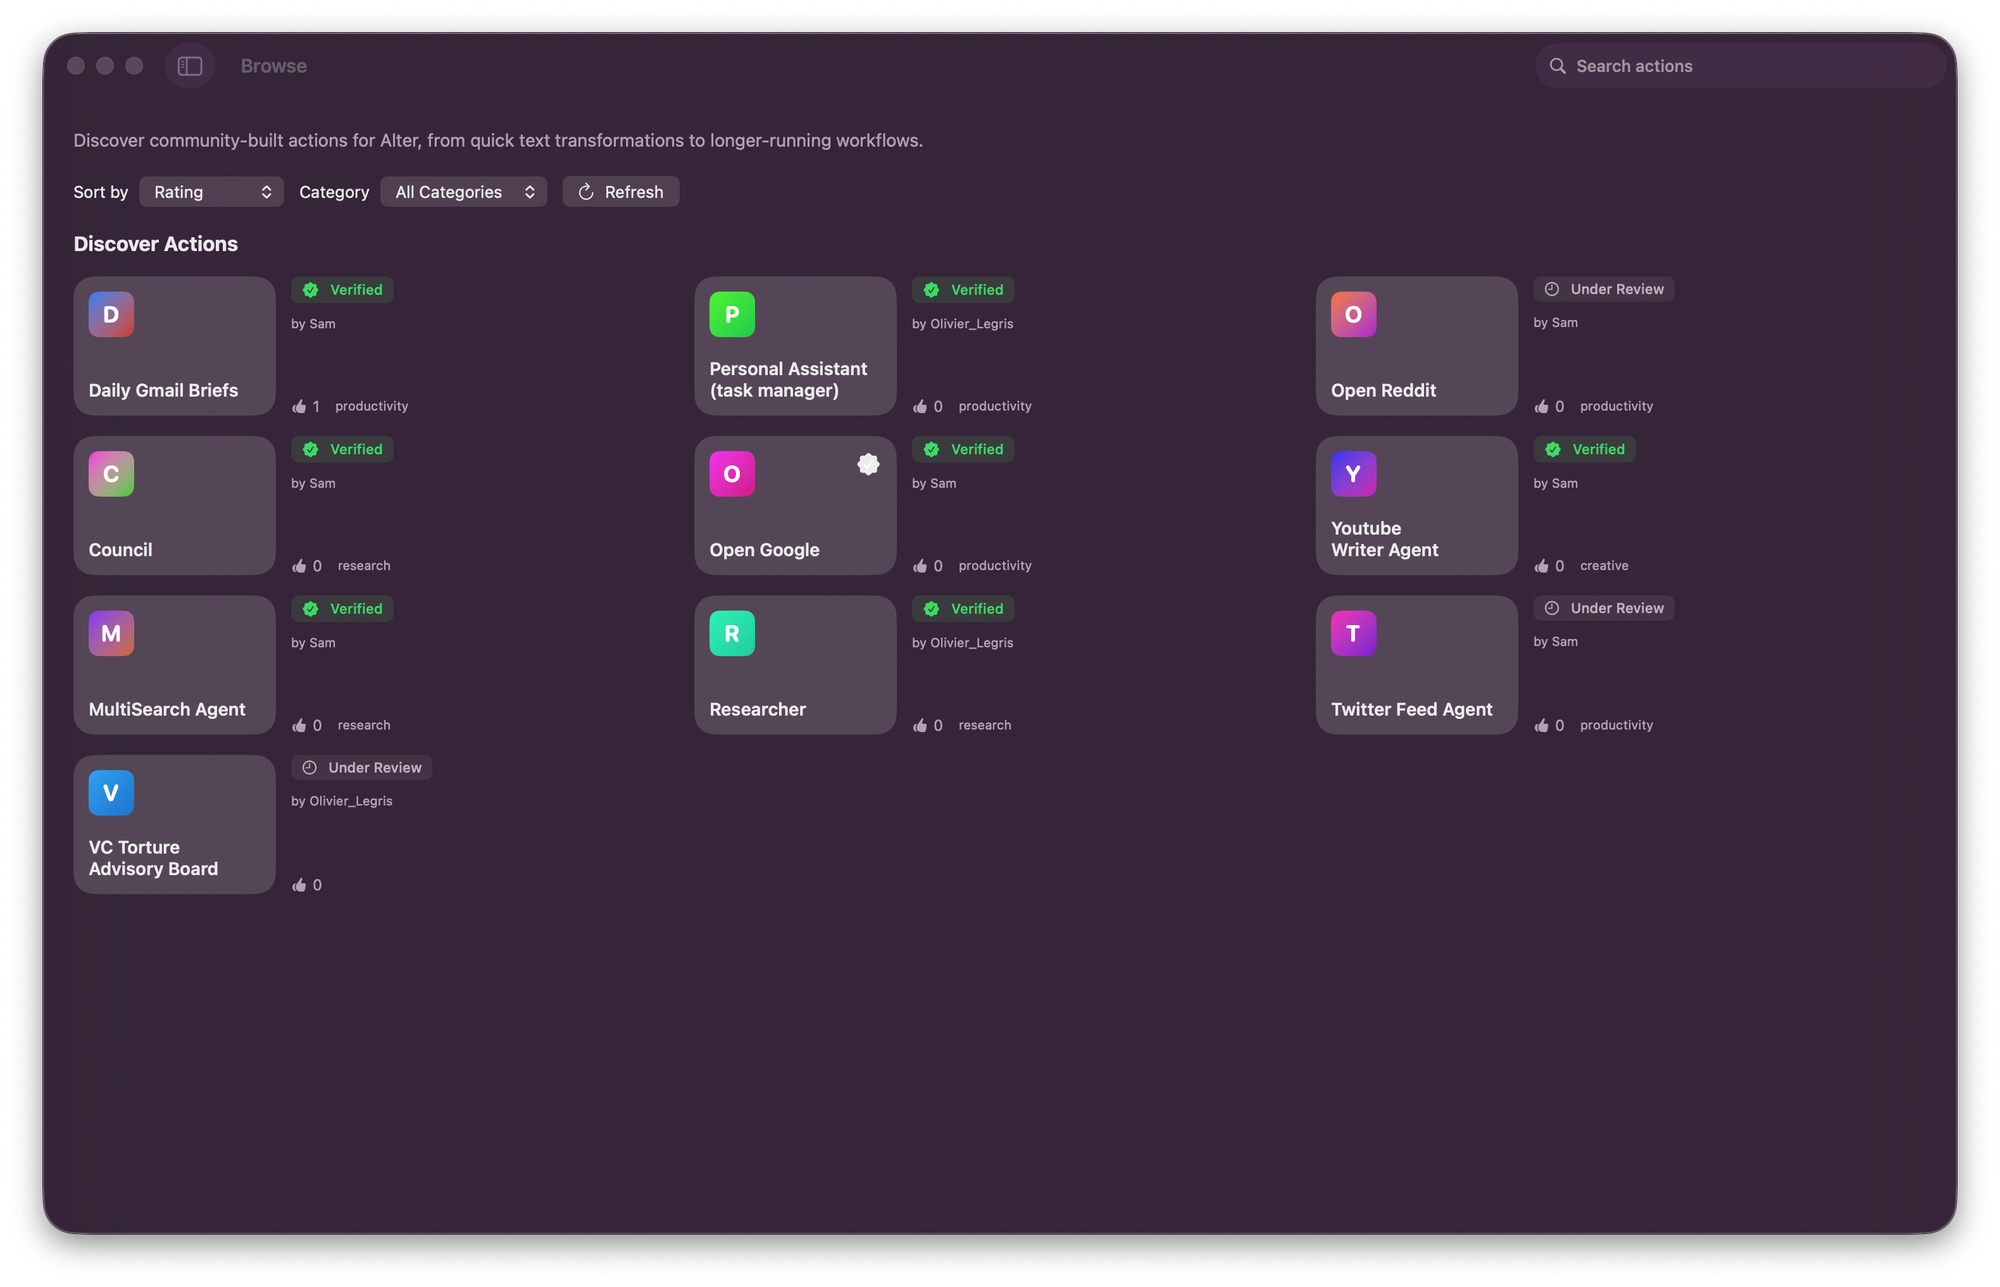
Task: Click the Browse title in toolbar
Action: tap(273, 66)
